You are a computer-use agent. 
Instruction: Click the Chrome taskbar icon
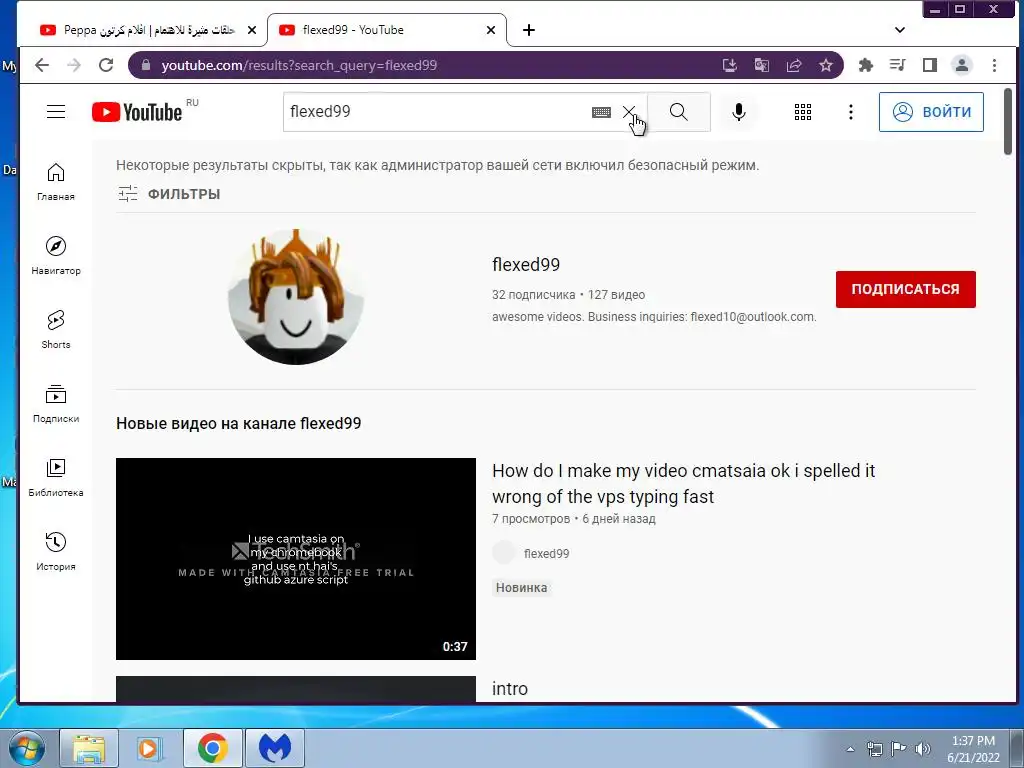[213, 748]
